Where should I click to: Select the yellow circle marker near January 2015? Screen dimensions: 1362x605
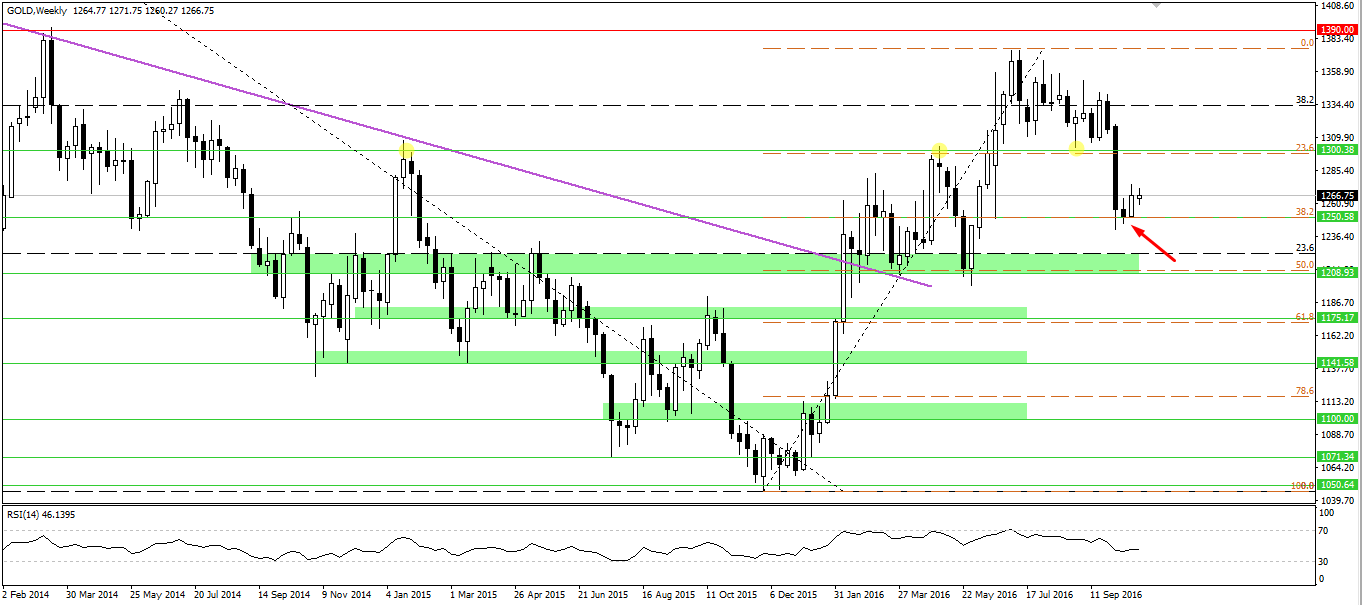coord(406,151)
